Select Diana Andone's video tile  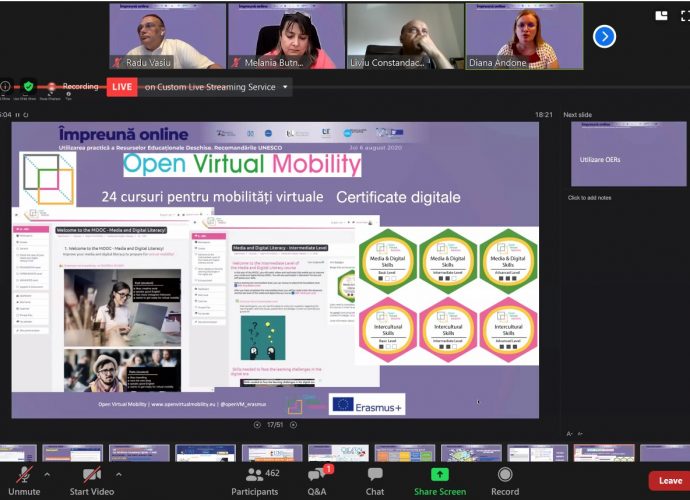click(525, 36)
